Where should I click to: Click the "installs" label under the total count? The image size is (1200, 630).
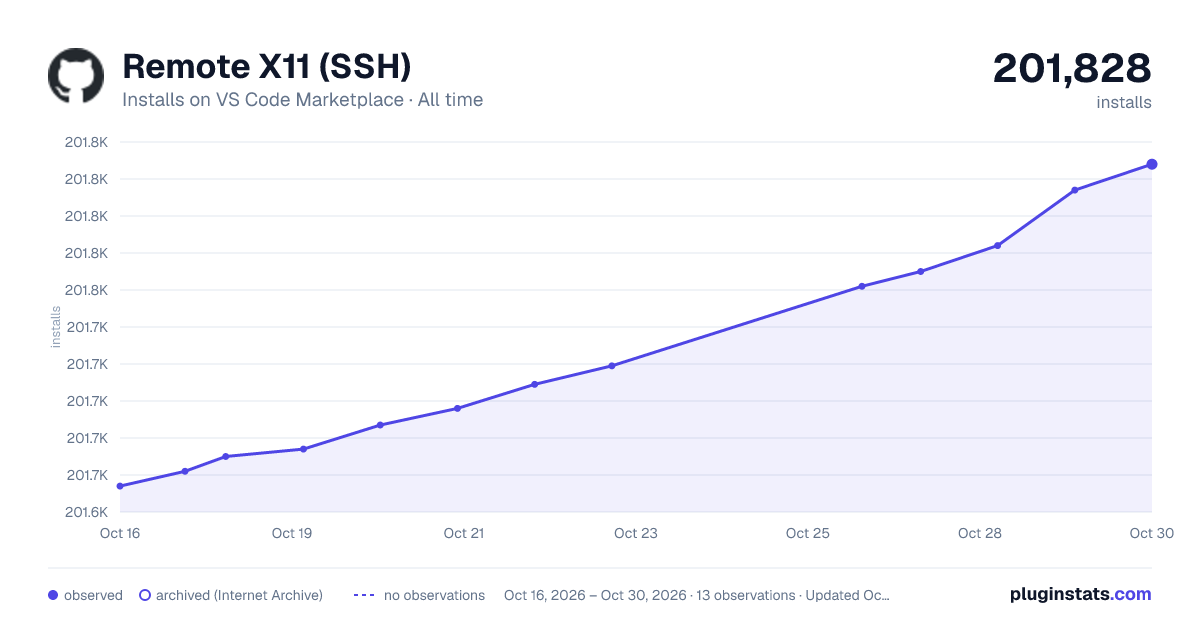[x=1124, y=102]
